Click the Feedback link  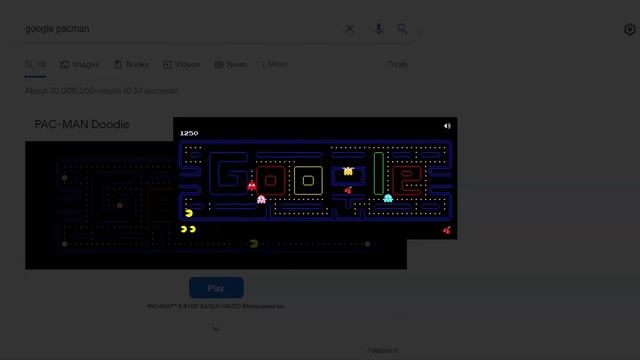coord(383,350)
